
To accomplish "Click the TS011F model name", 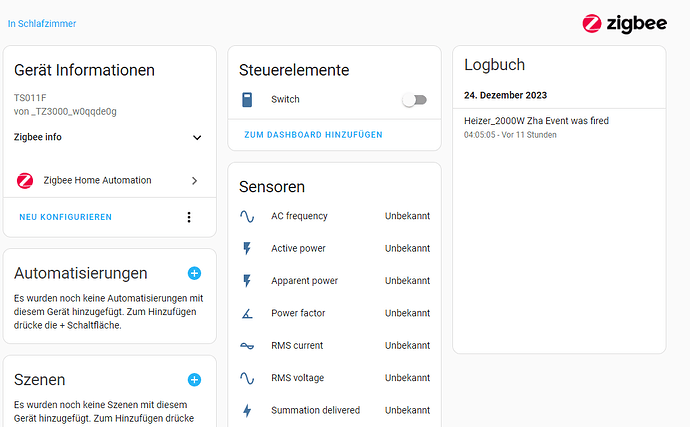I will click(x=30, y=98).
